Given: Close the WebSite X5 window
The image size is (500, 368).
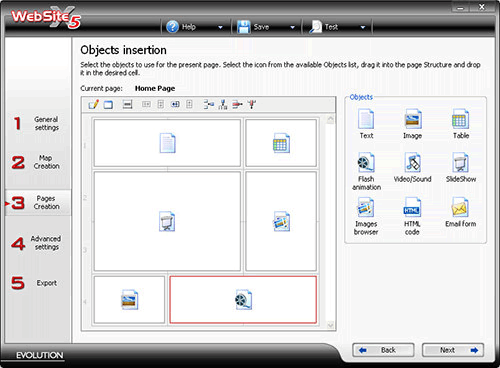Looking at the screenshot, I should [x=482, y=7].
